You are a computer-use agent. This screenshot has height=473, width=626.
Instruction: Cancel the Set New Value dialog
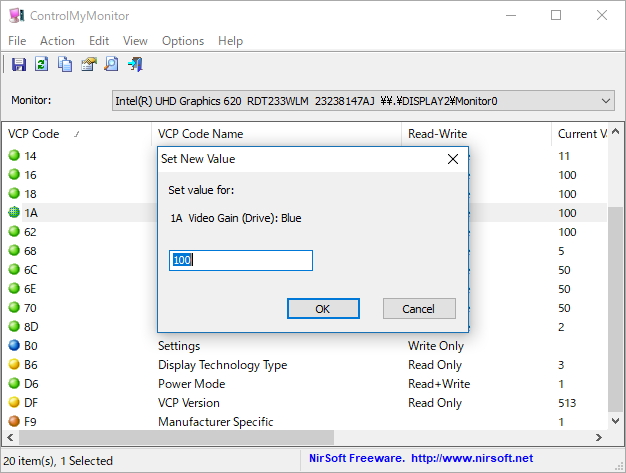419,309
